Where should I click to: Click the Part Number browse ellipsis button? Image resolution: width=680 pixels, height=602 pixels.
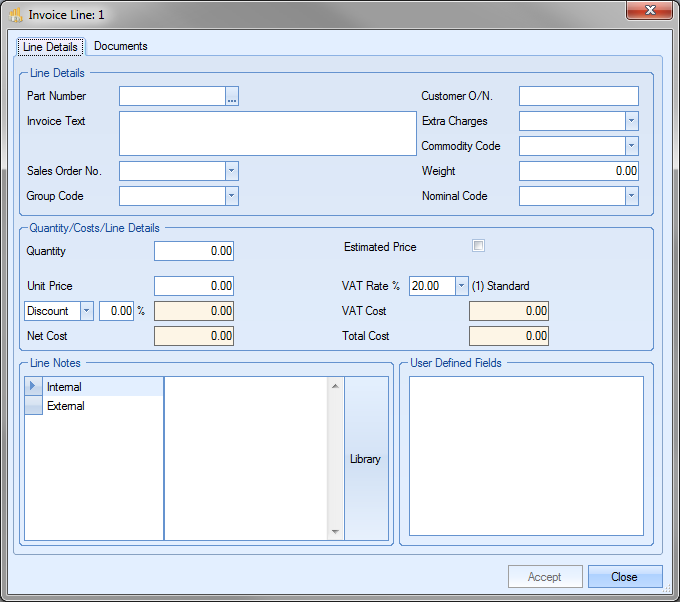tap(232, 97)
